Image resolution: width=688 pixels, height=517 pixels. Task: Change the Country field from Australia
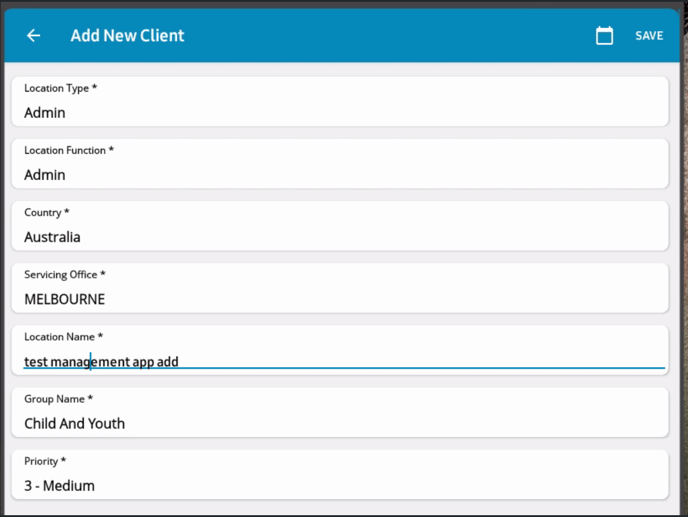coord(340,226)
